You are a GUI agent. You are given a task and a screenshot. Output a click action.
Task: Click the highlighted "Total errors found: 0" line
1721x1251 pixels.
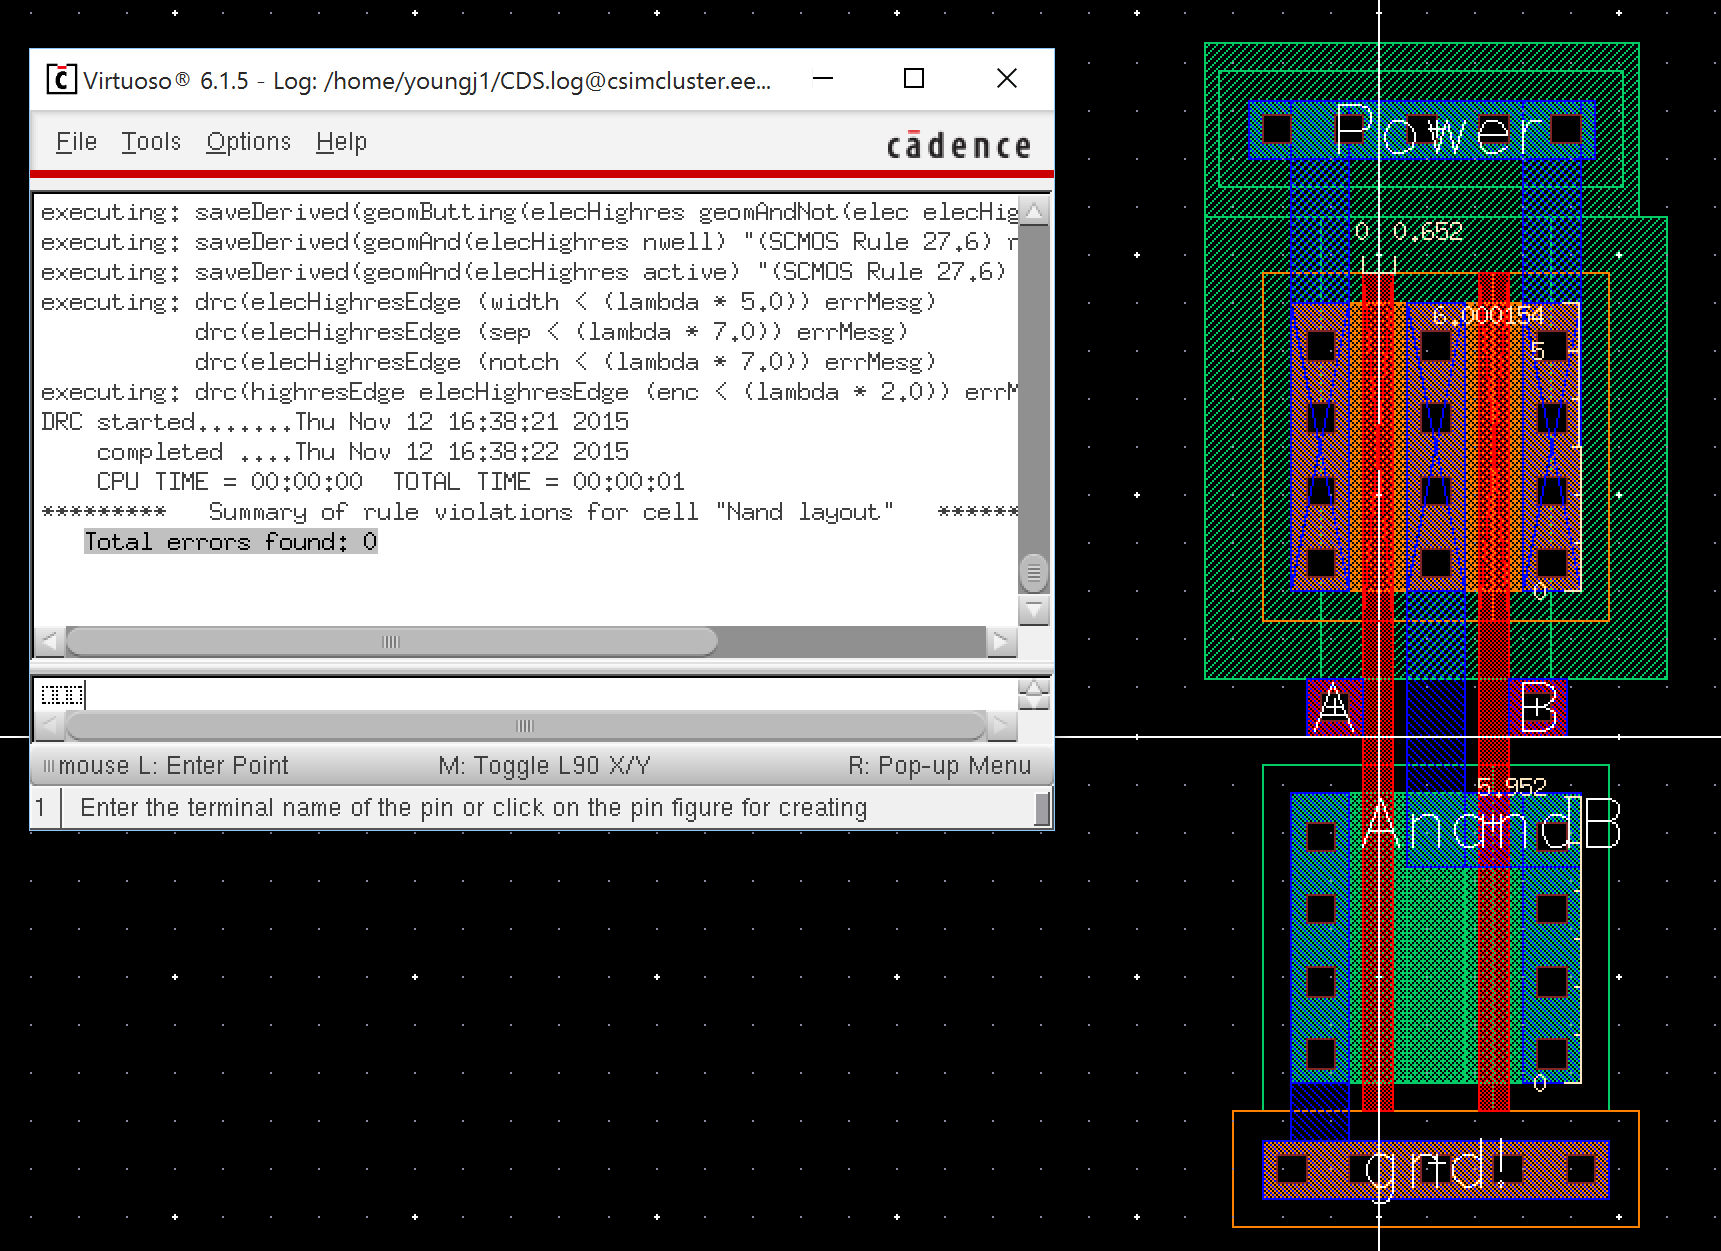(230, 542)
